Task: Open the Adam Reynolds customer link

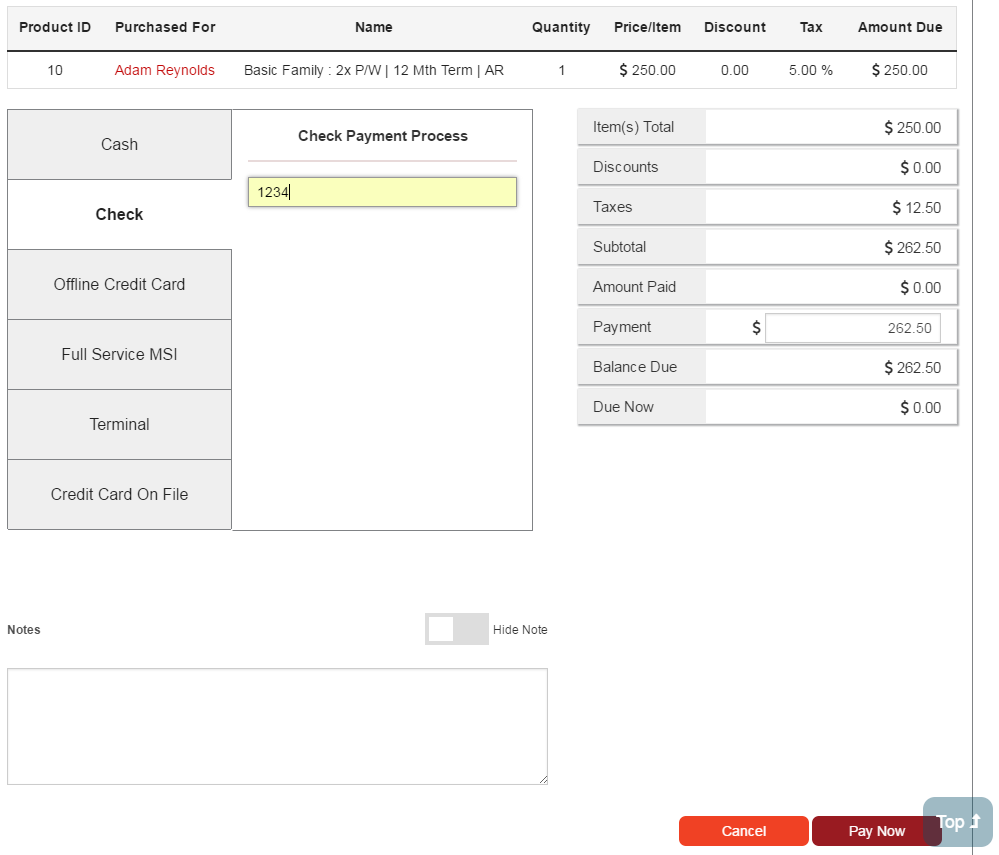Action: pyautogui.click(x=164, y=71)
